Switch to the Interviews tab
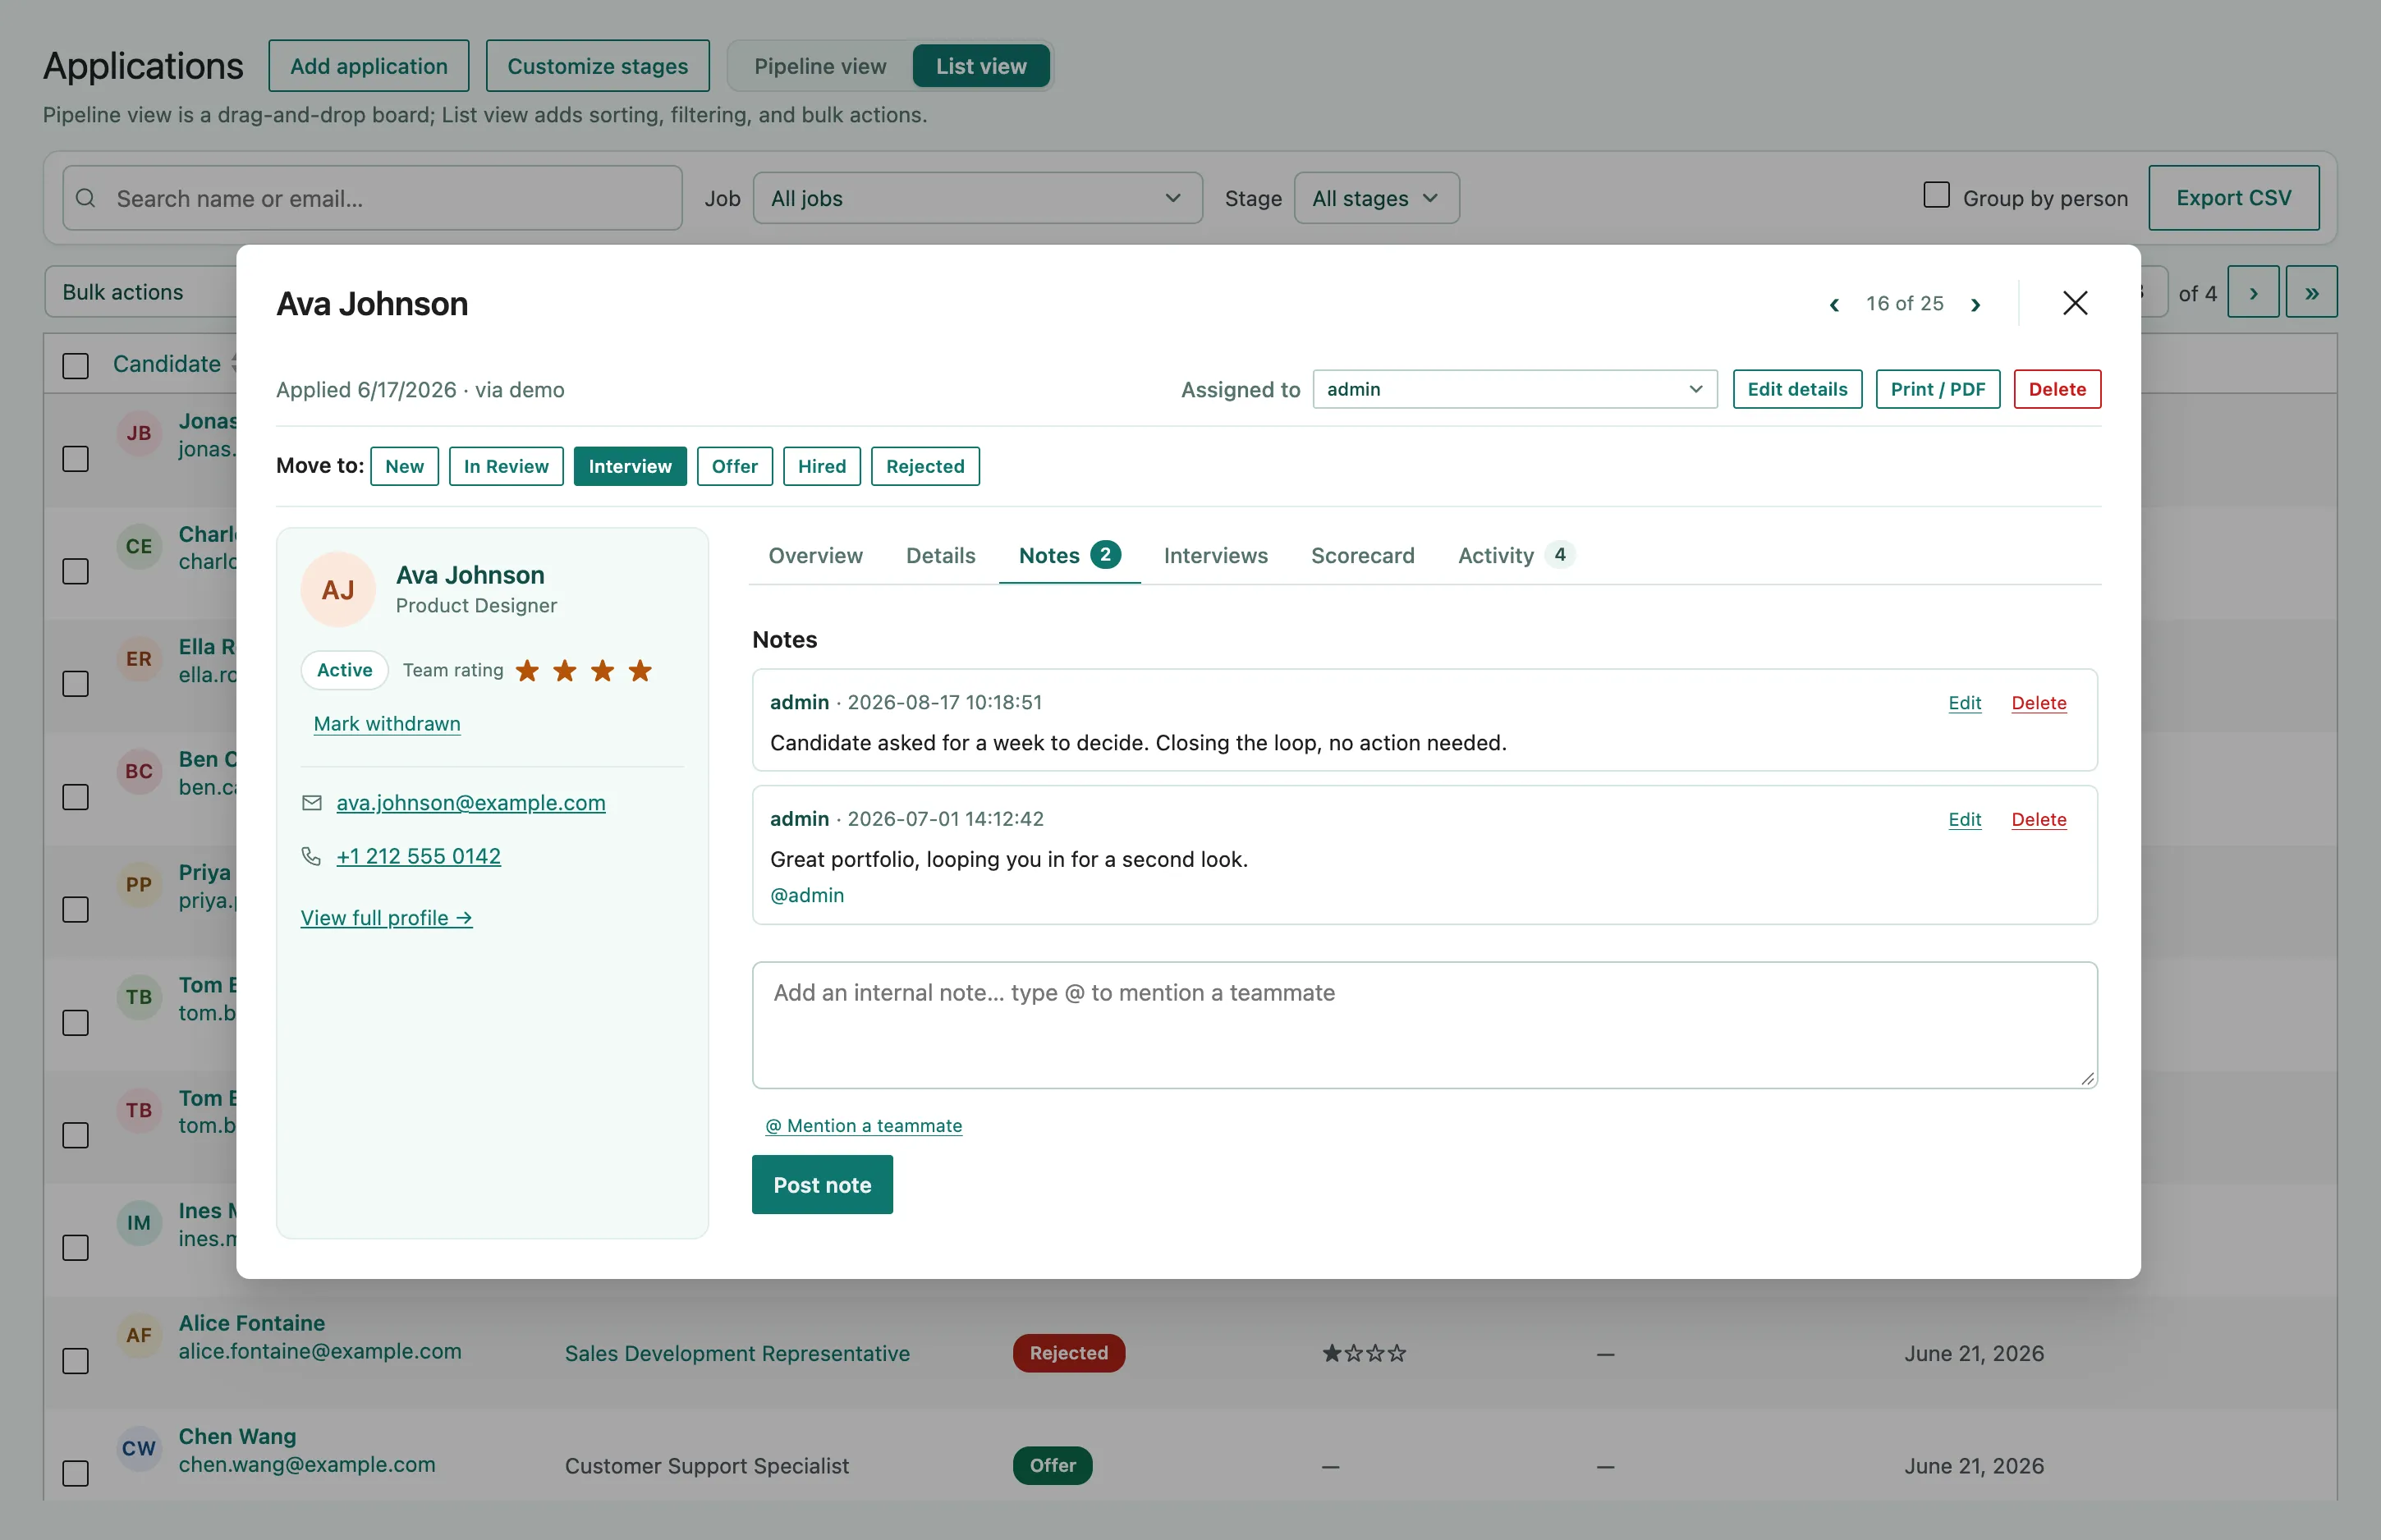Image resolution: width=2381 pixels, height=1540 pixels. (x=1215, y=555)
